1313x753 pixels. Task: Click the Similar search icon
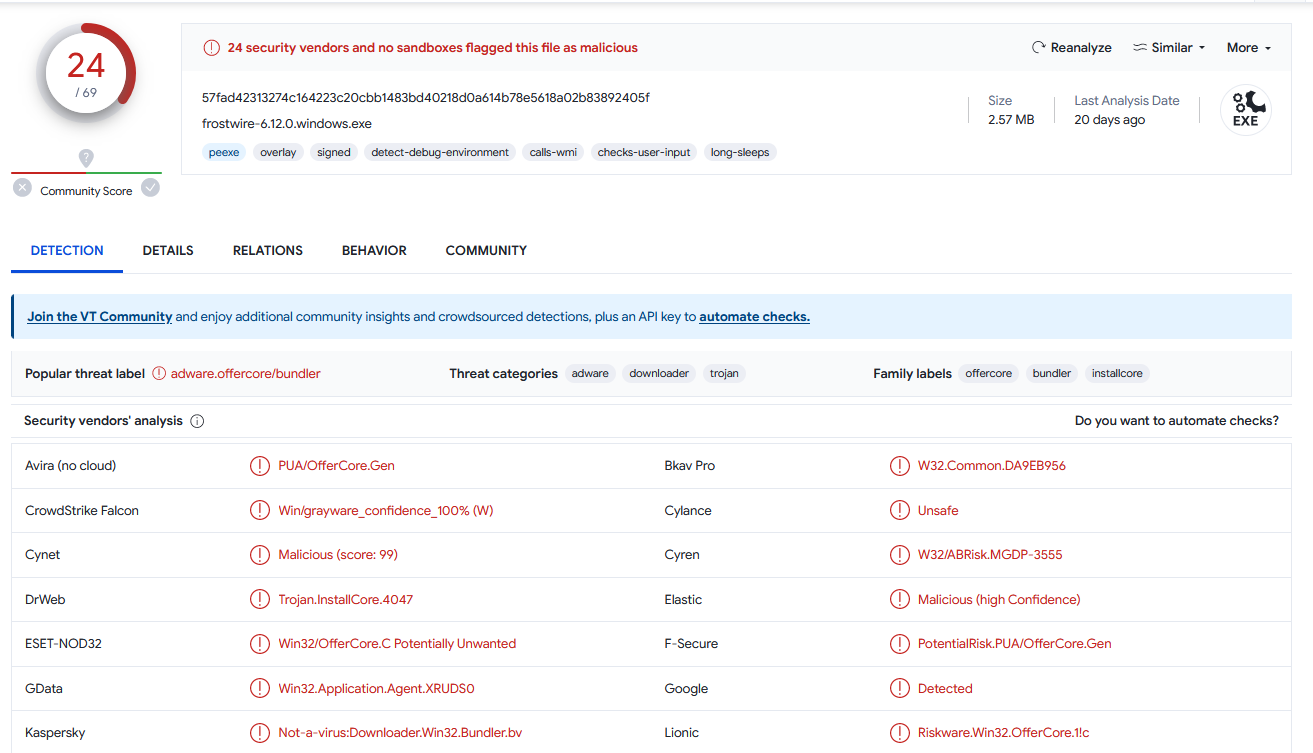pyautogui.click(x=1140, y=47)
